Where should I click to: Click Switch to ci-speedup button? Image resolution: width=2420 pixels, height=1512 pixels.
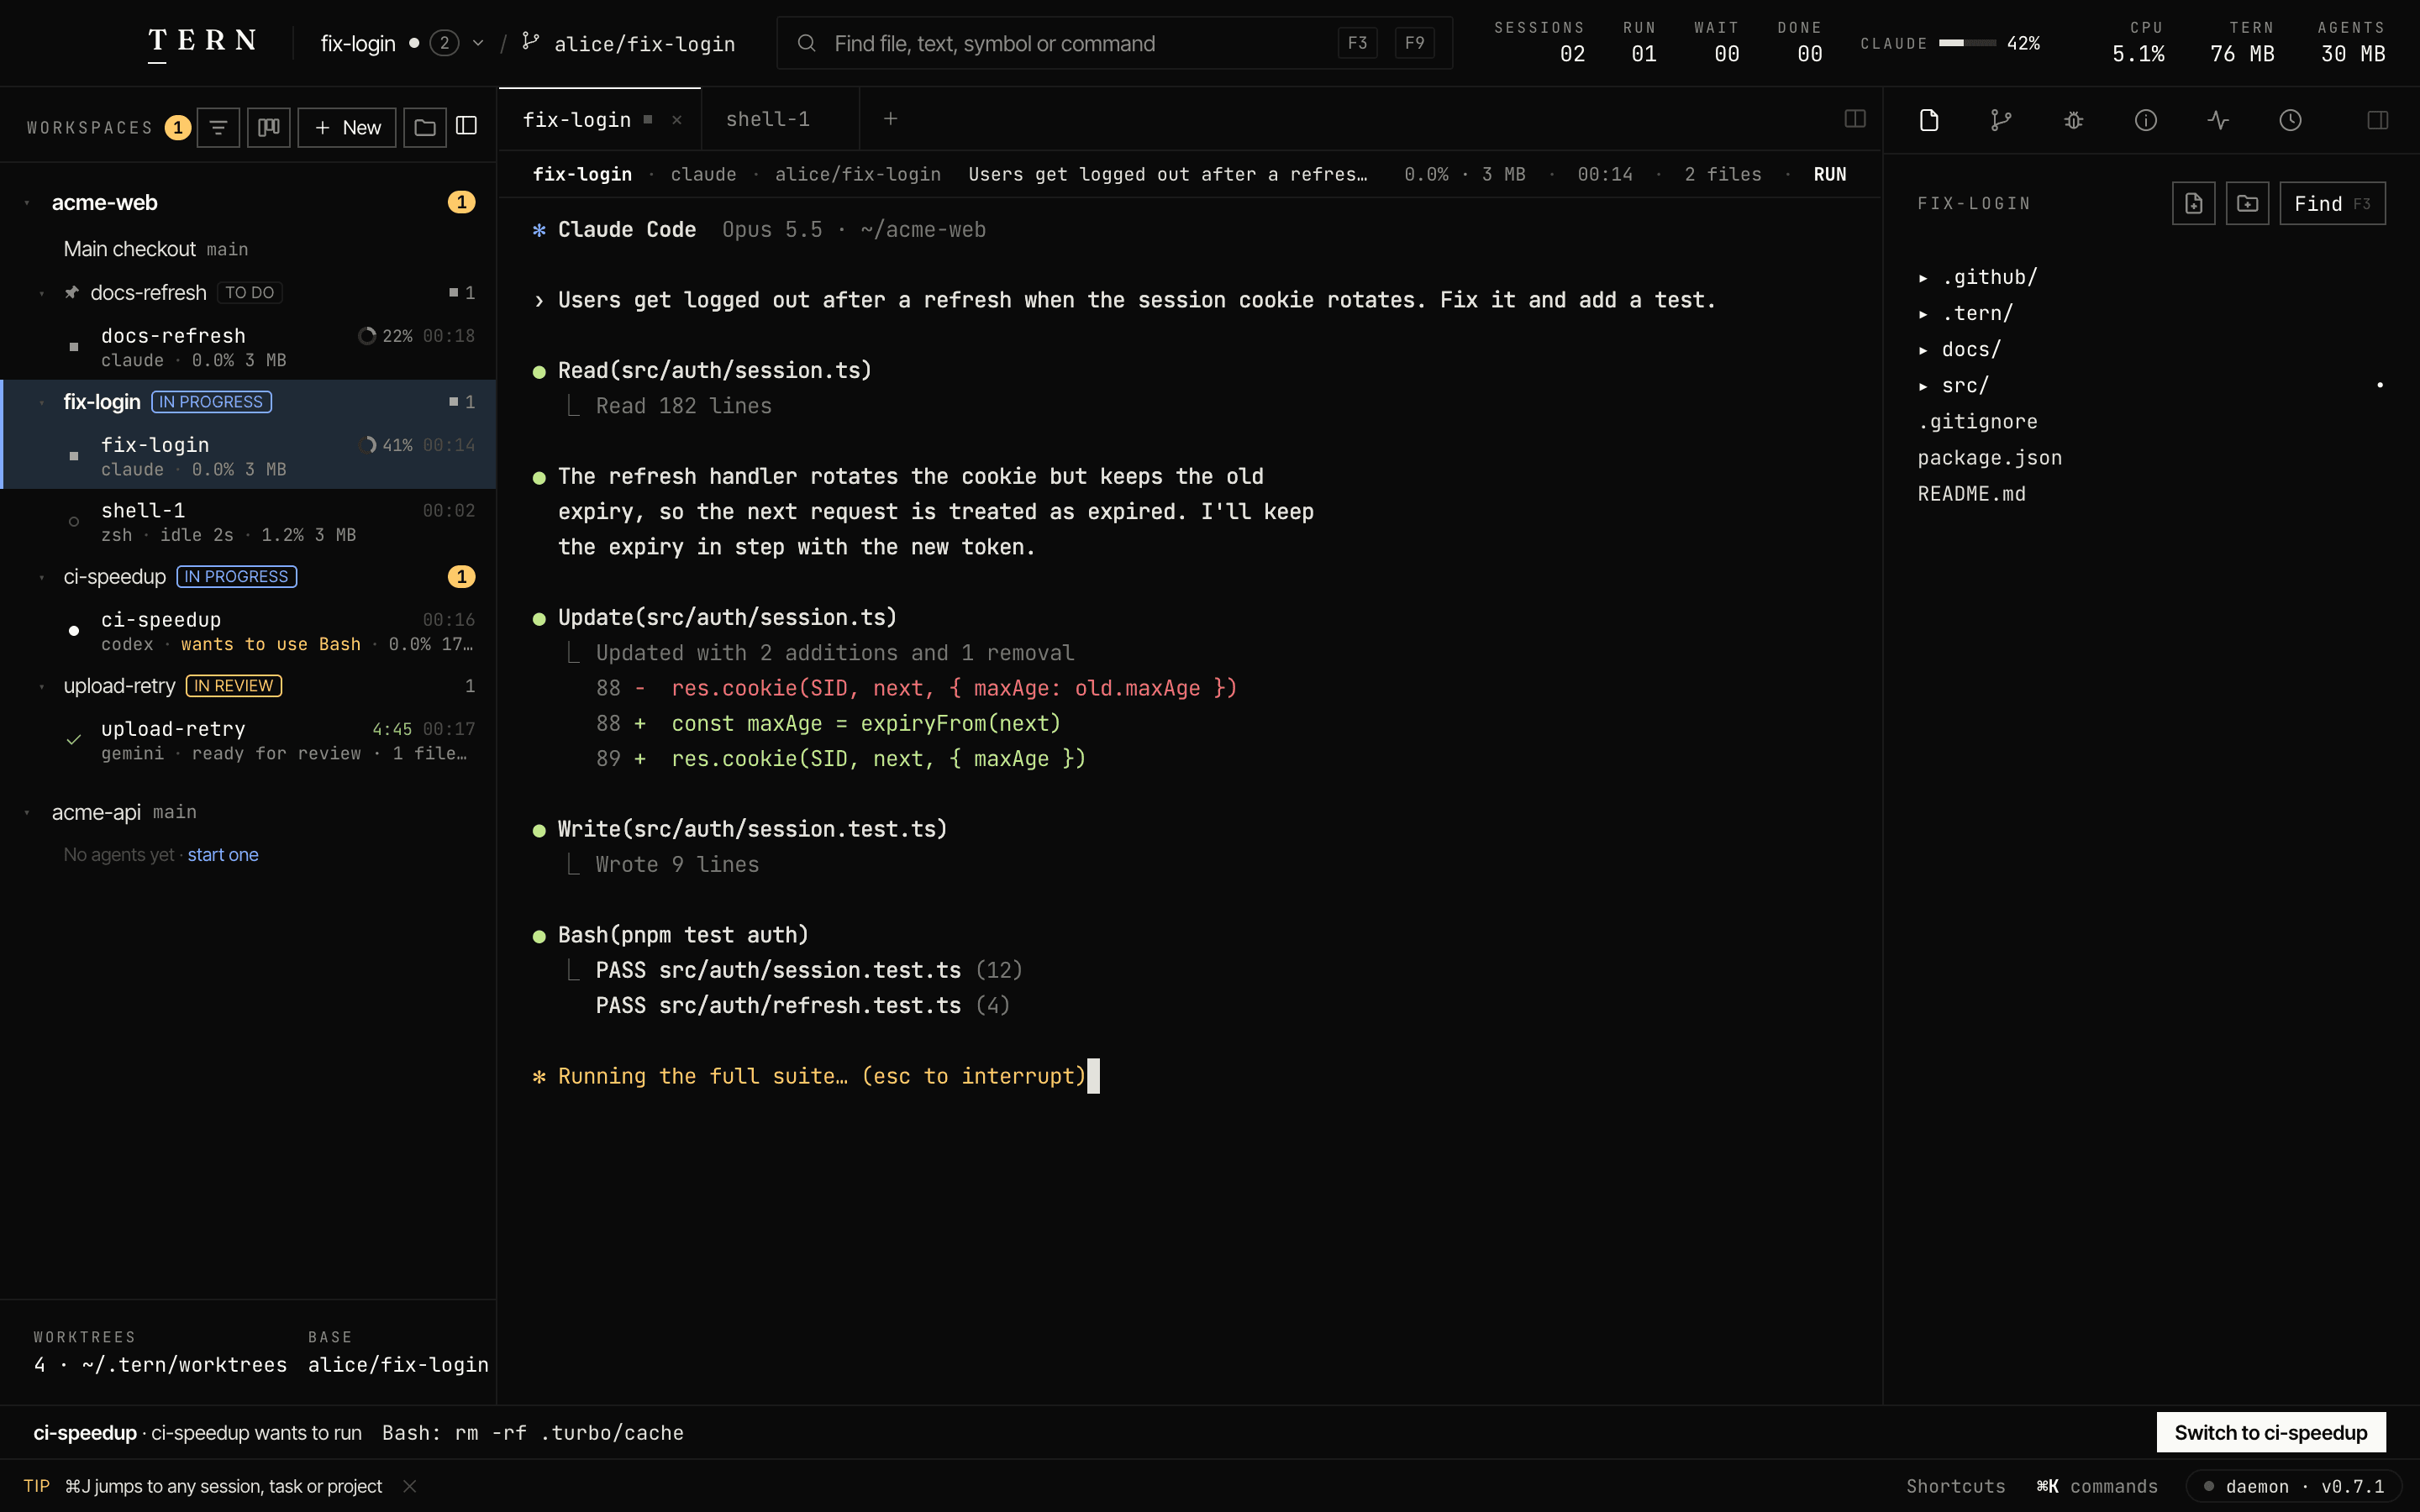point(2271,1432)
